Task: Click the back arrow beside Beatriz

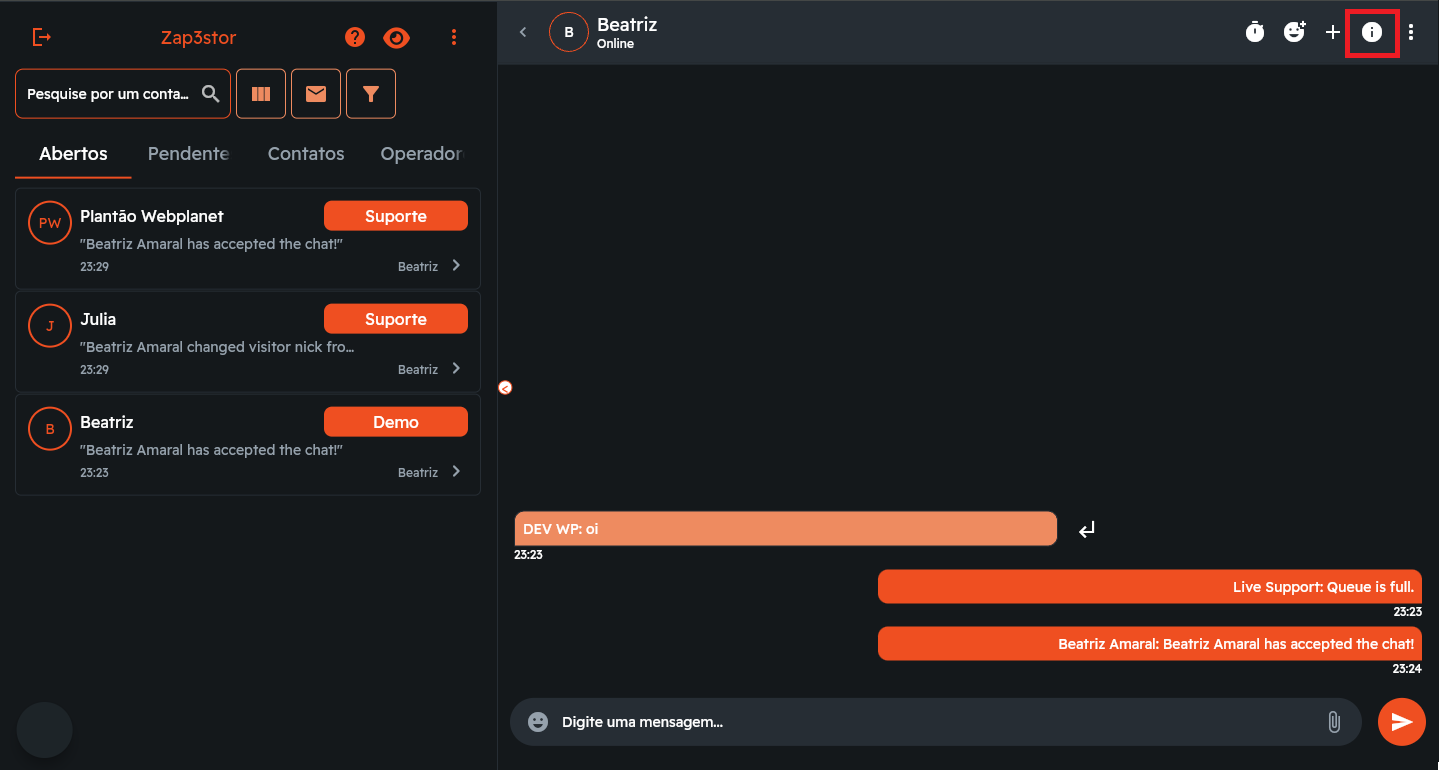Action: point(523,33)
